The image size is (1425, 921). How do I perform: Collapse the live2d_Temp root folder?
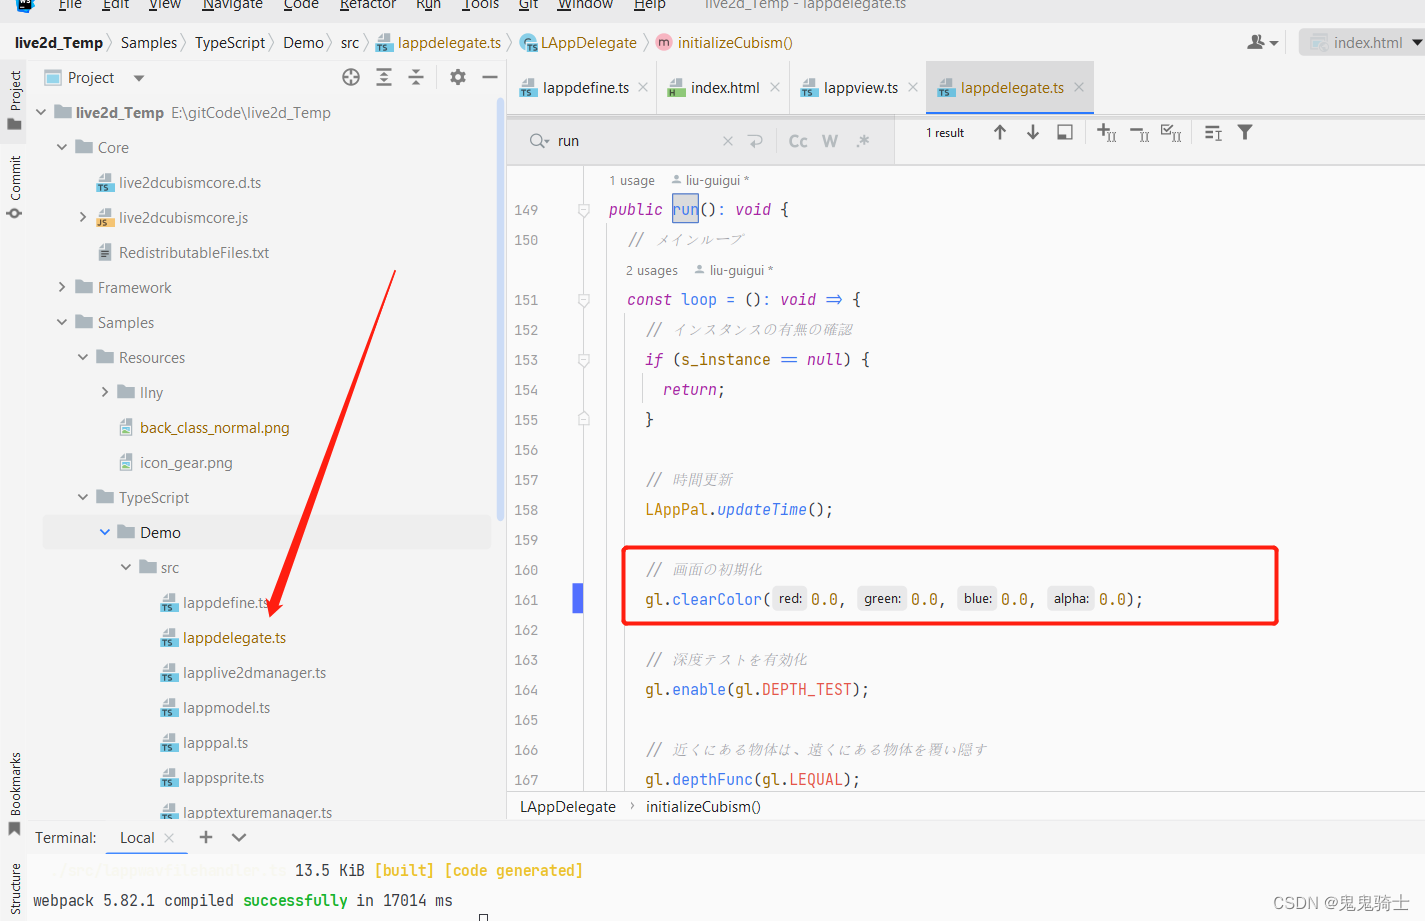tap(41, 112)
